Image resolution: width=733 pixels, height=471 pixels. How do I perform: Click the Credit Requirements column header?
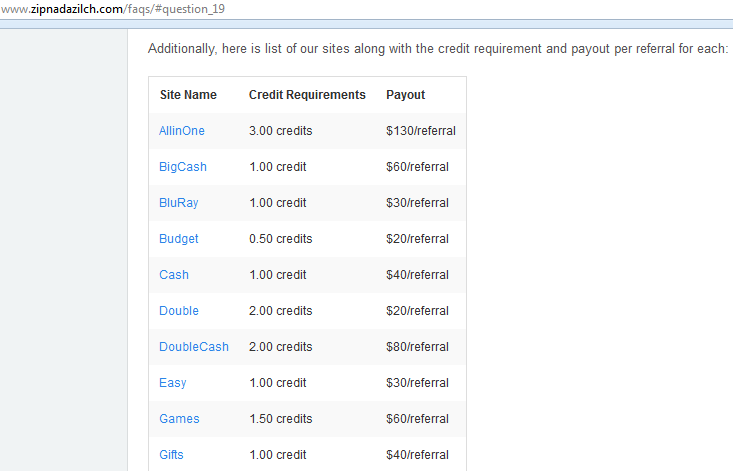(x=307, y=95)
